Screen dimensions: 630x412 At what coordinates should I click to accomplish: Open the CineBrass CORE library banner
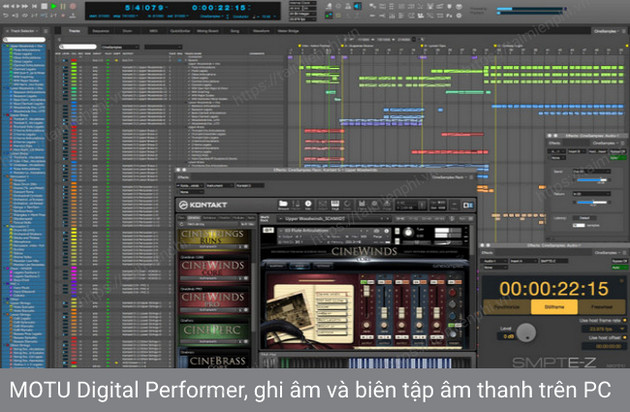[x=213, y=361]
